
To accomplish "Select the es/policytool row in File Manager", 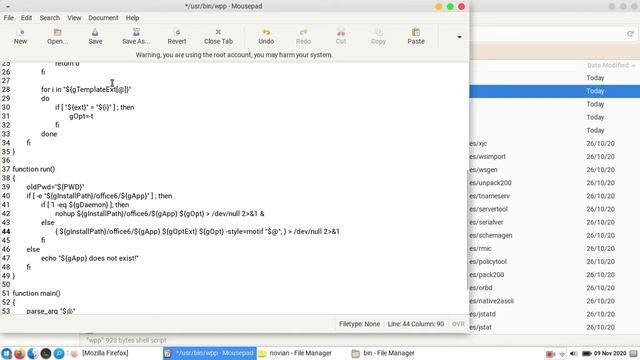I will [555, 262].
